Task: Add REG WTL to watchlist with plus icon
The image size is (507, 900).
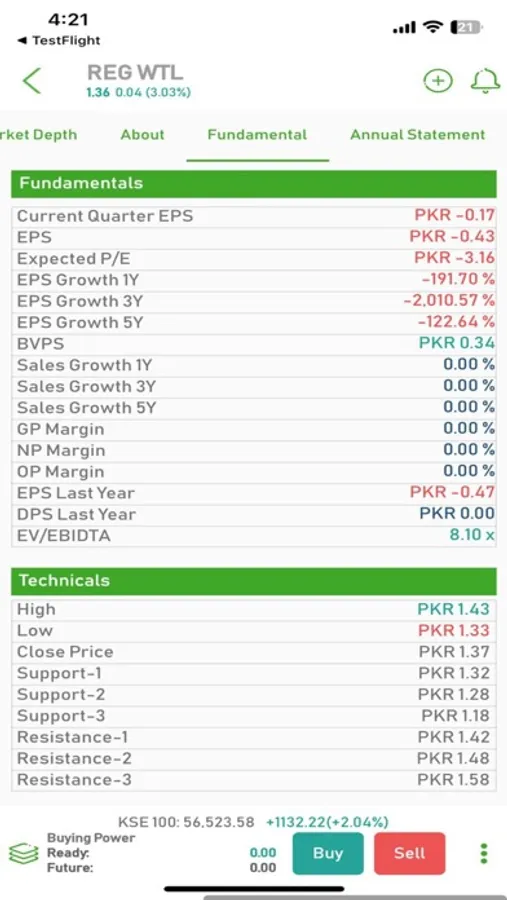Action: pos(438,80)
